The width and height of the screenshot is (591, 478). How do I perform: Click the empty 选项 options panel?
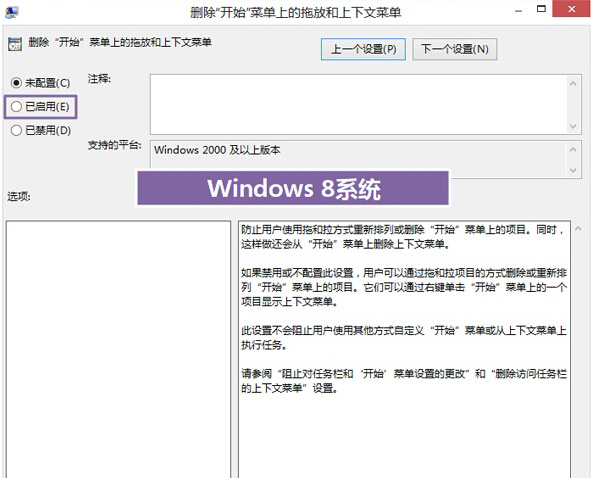(x=118, y=349)
